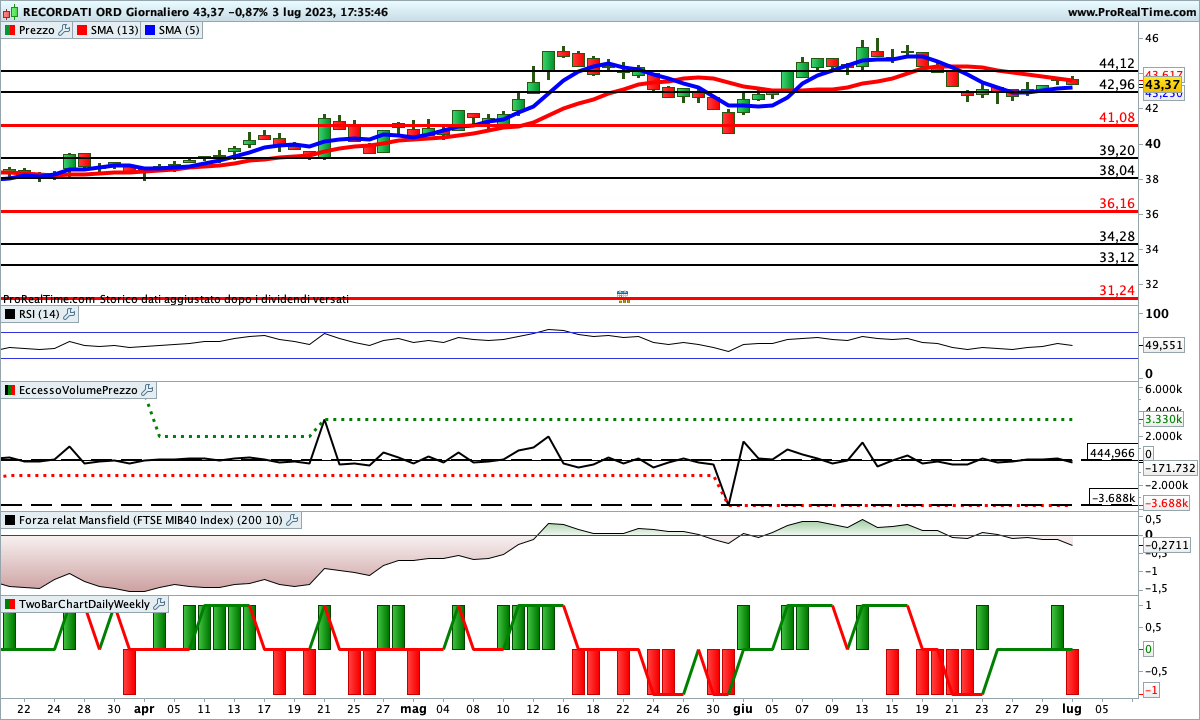1200x720 pixels.
Task: Click the 444,966 boxed value
Action: (1111, 453)
